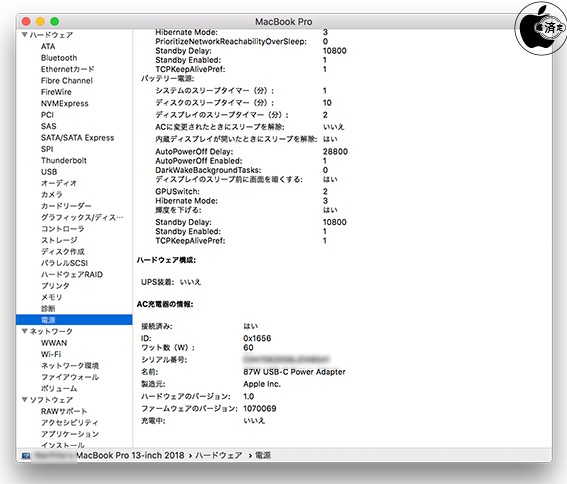Click ハードウェア in the bottom path bar
The height and width of the screenshot is (484, 567).
click(x=219, y=455)
